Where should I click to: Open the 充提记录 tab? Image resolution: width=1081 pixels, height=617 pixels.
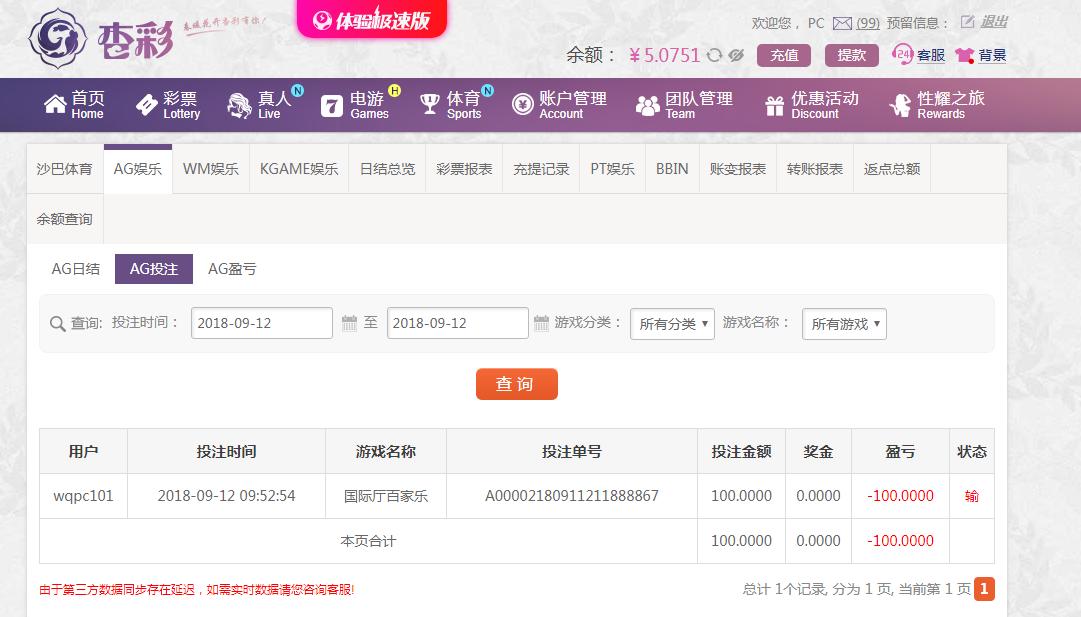[x=541, y=169]
